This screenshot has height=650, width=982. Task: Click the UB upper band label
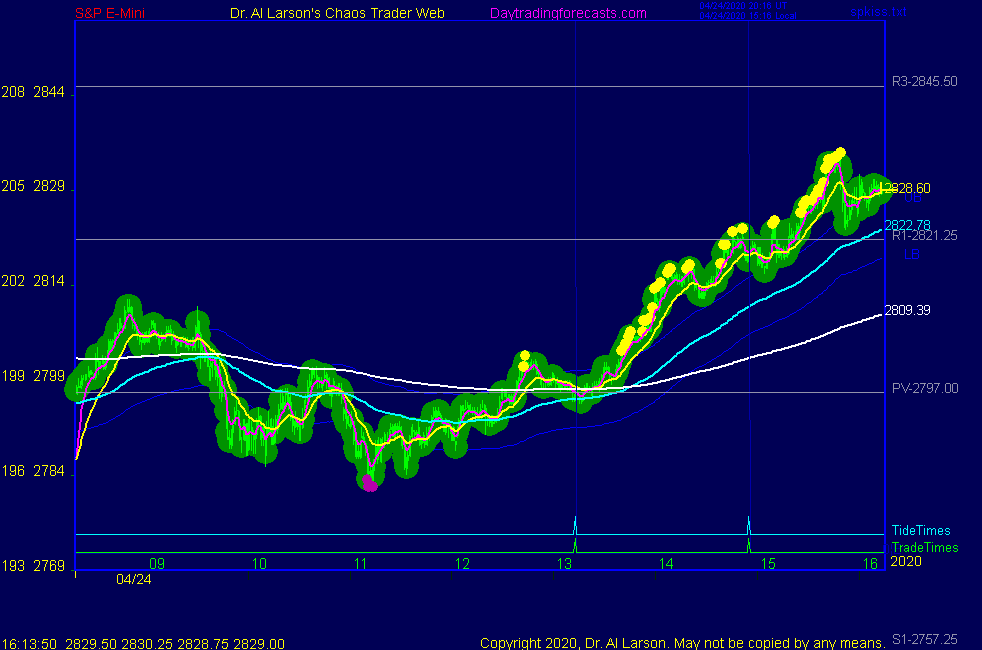pyautogui.click(x=912, y=199)
